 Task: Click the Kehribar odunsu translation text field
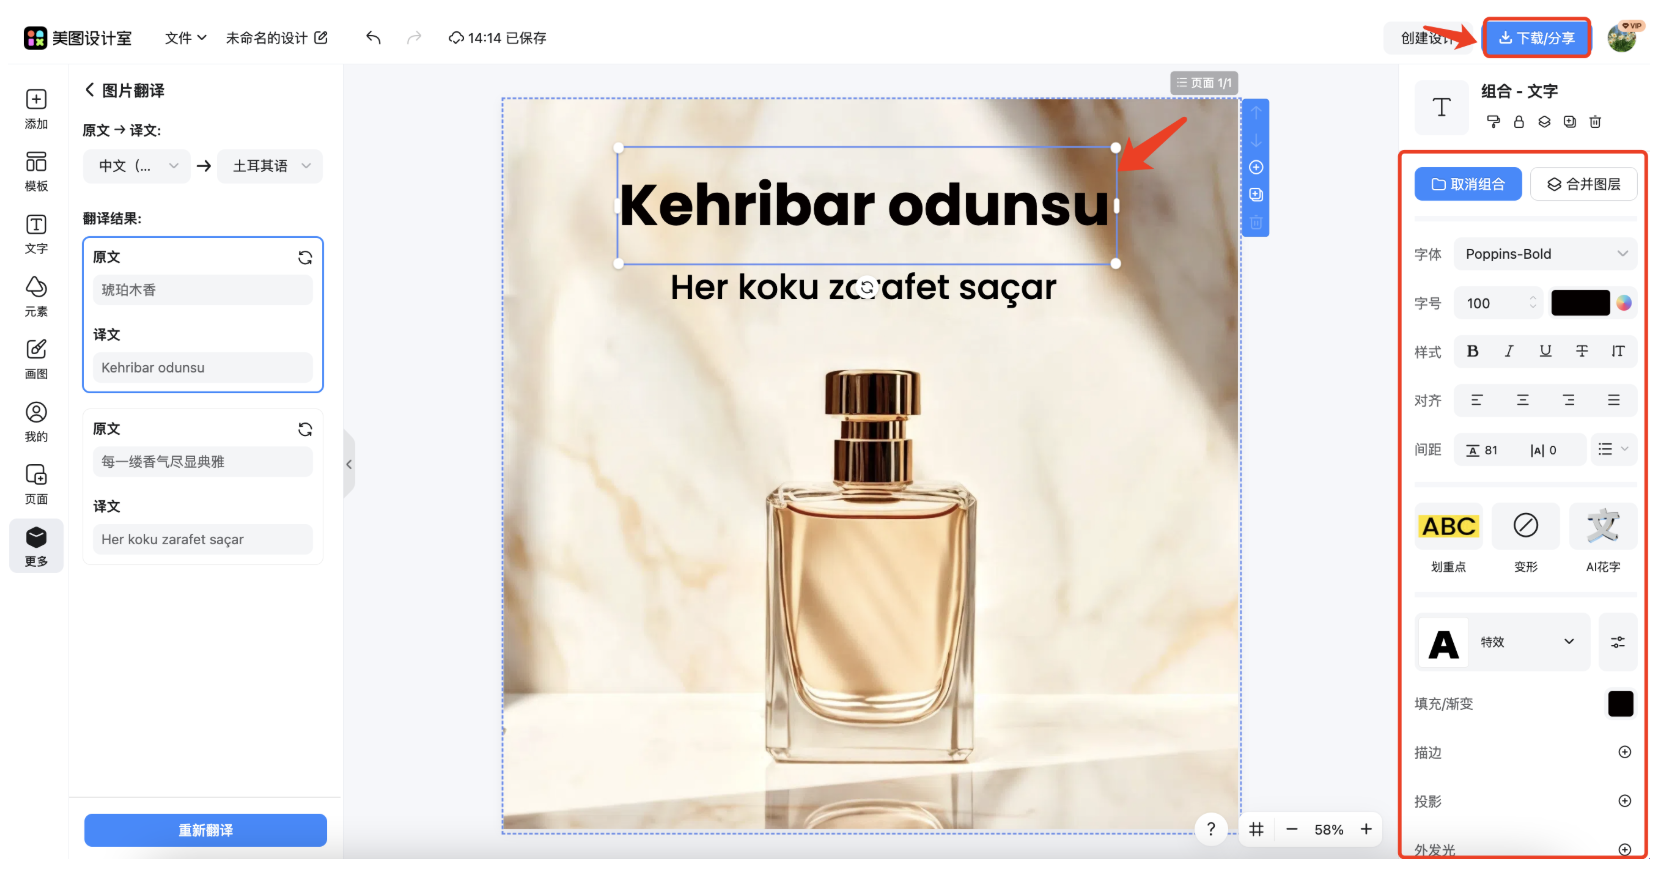point(203,368)
